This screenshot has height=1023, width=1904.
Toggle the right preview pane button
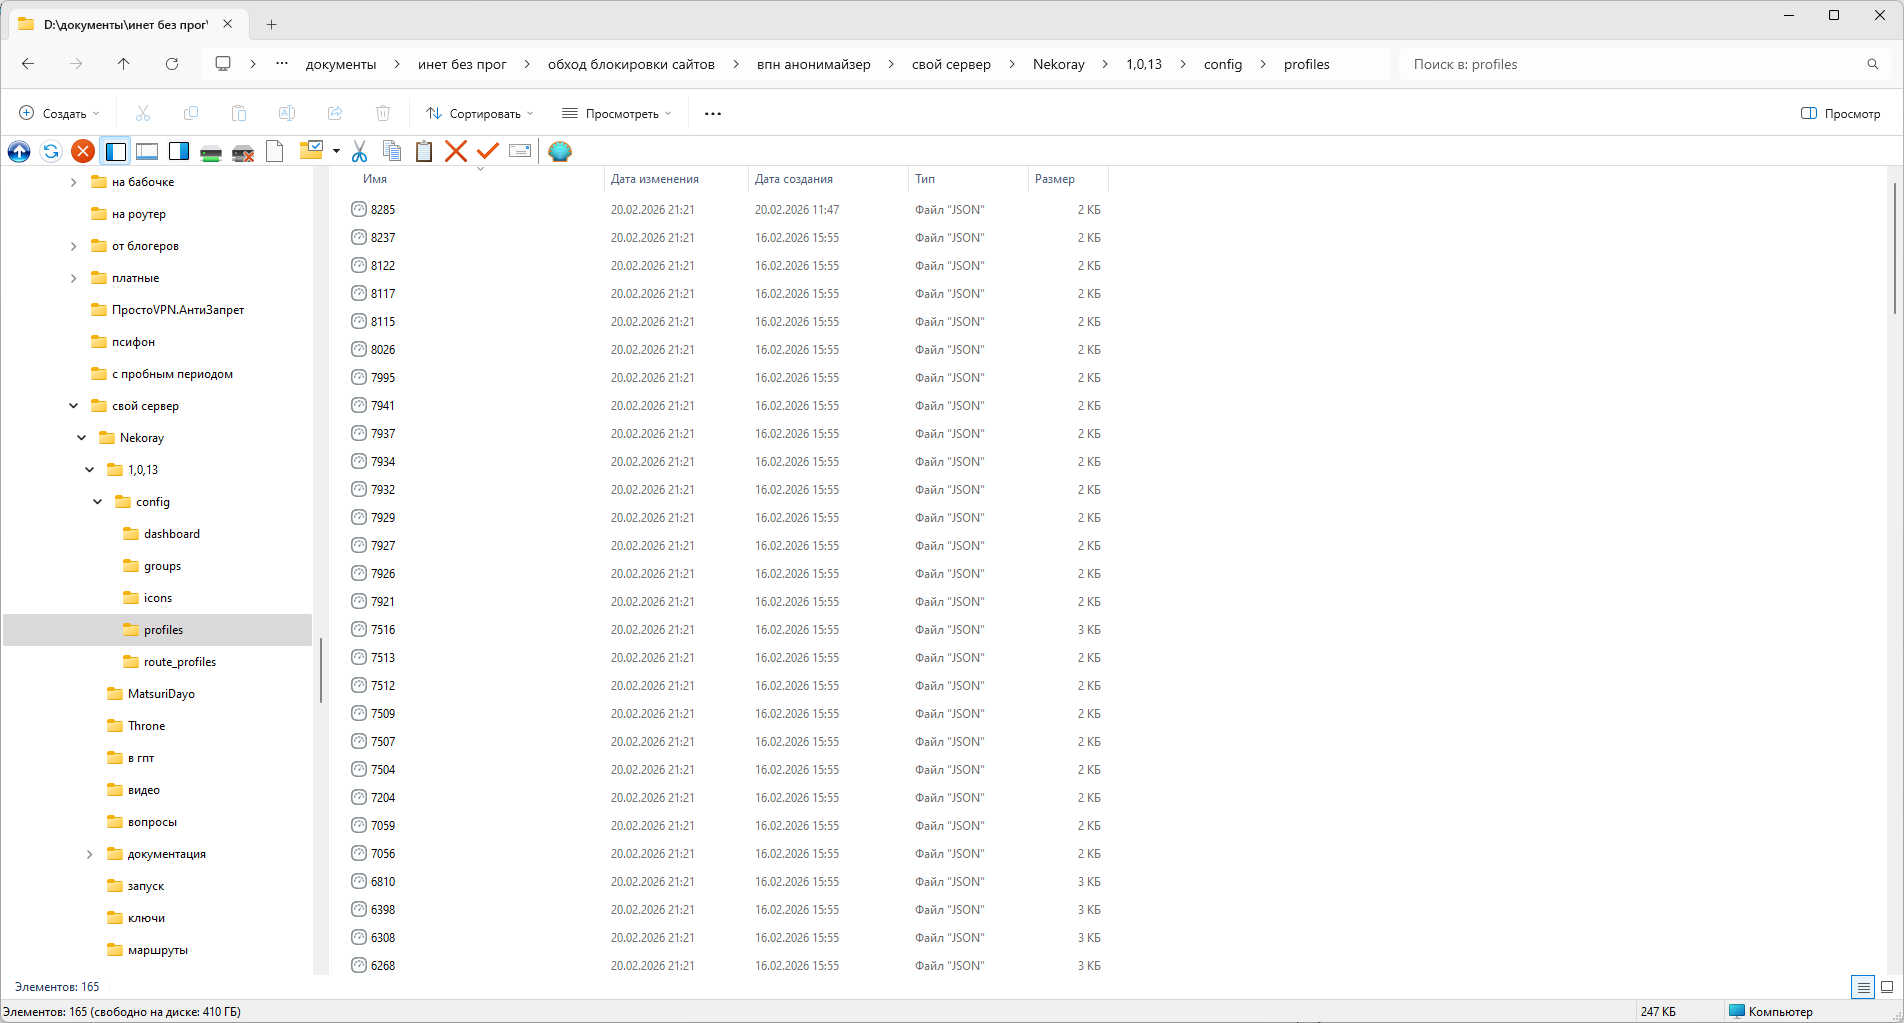(x=179, y=151)
